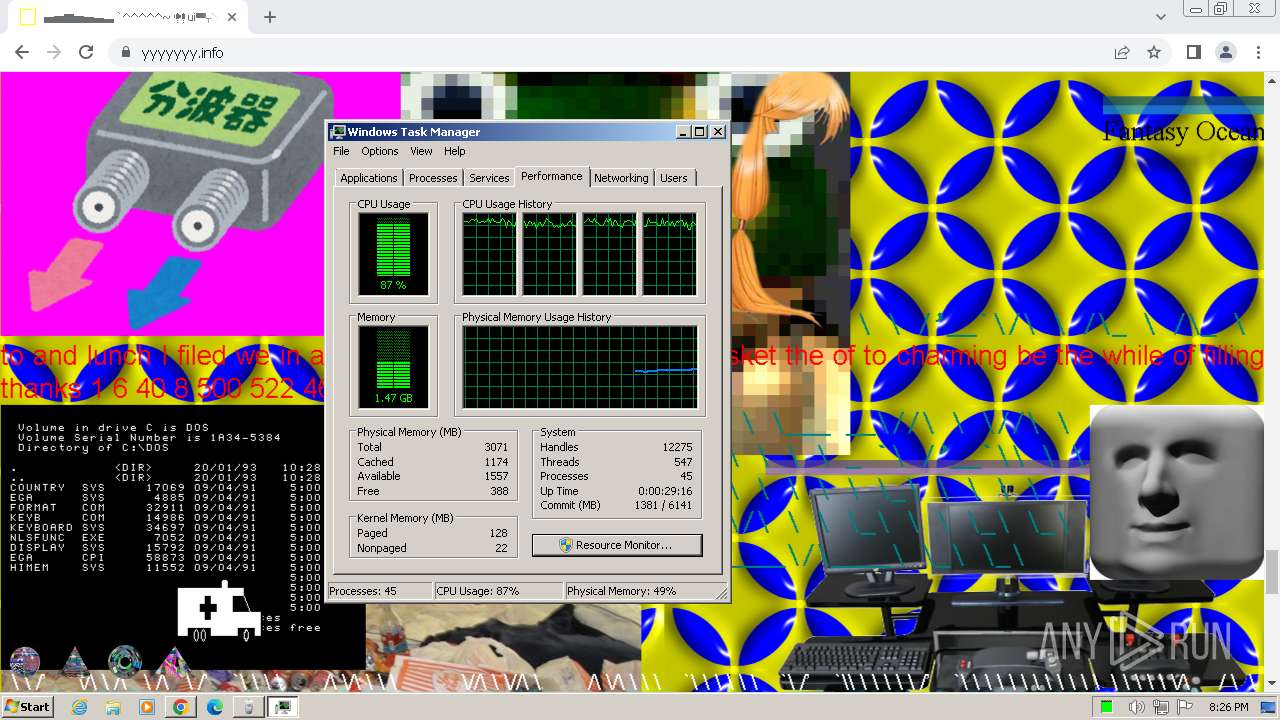
Task: Switch to the Processes tab
Action: [x=433, y=178]
